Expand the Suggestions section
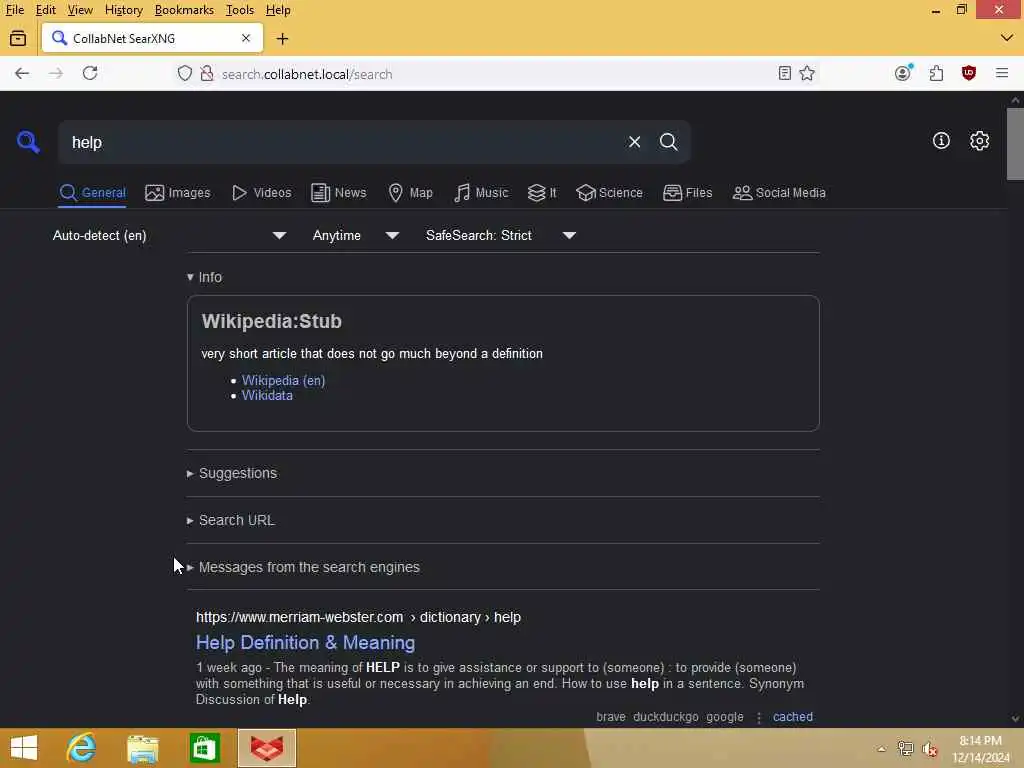 pyautogui.click(x=232, y=473)
